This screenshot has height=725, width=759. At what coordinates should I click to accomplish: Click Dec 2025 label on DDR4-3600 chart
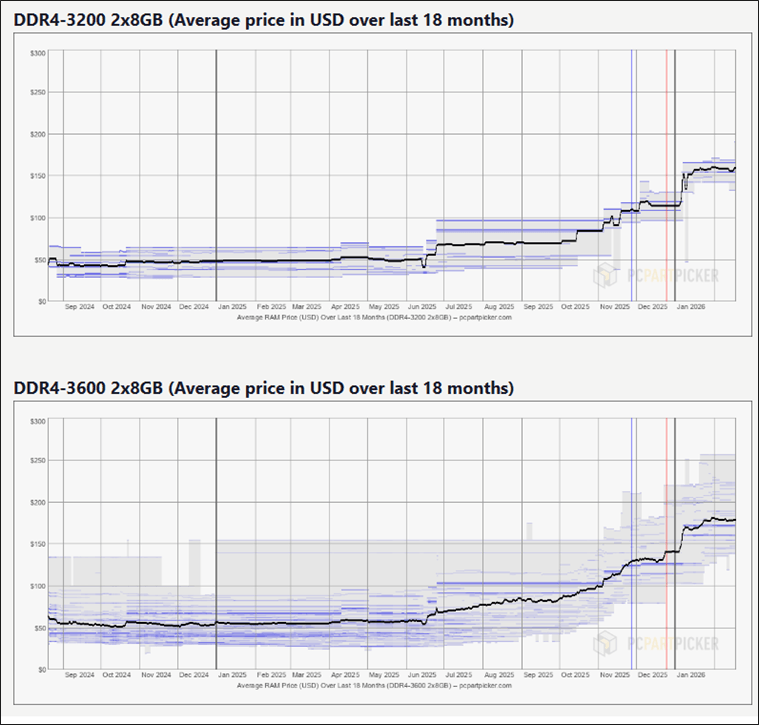[653, 675]
